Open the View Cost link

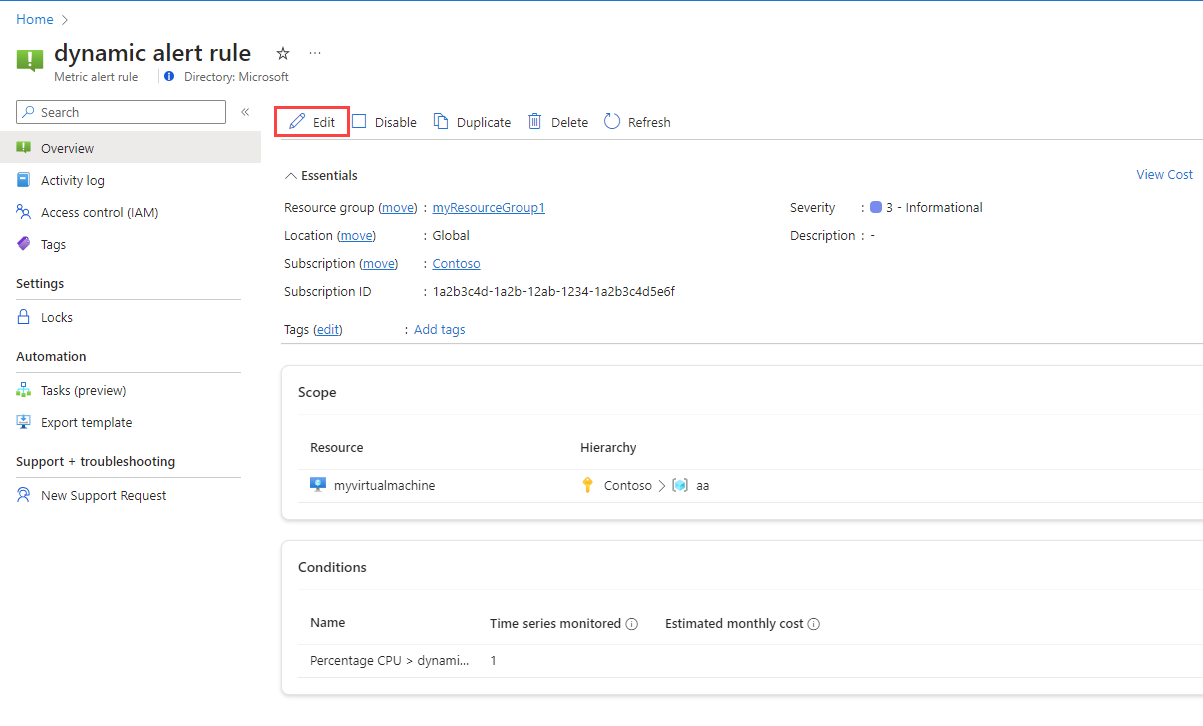(1164, 174)
